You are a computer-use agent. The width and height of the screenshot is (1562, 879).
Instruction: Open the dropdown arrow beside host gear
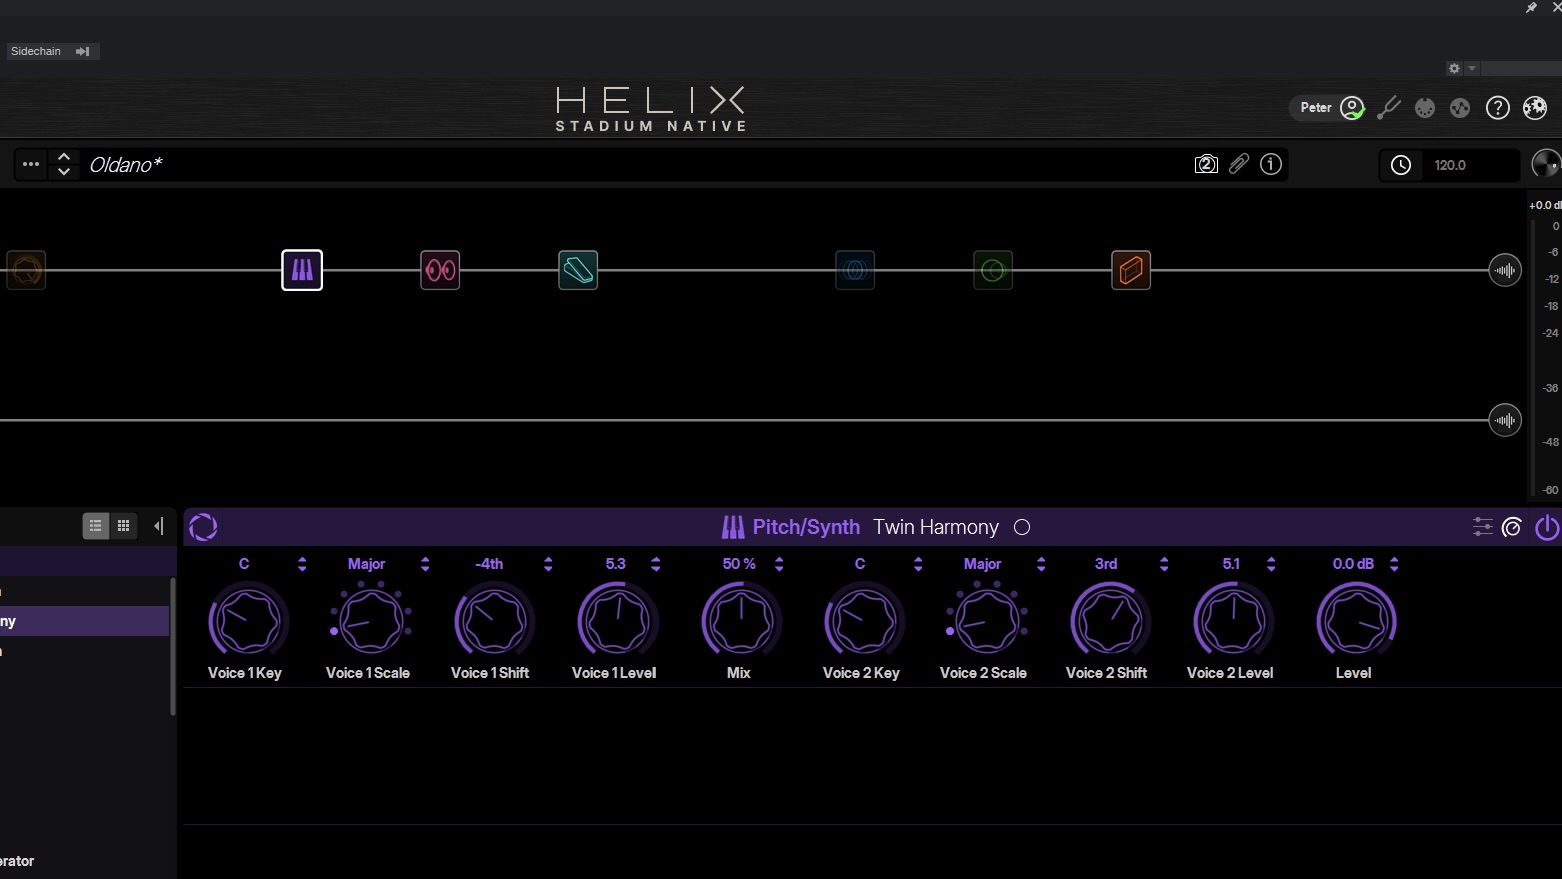(1472, 68)
